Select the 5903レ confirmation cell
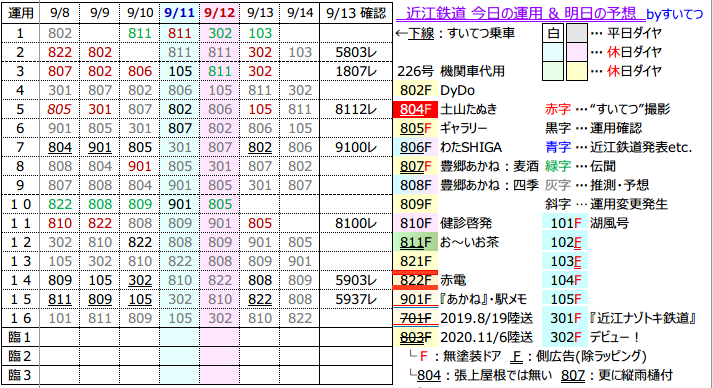The height and width of the screenshot is (388, 713). 356,280
